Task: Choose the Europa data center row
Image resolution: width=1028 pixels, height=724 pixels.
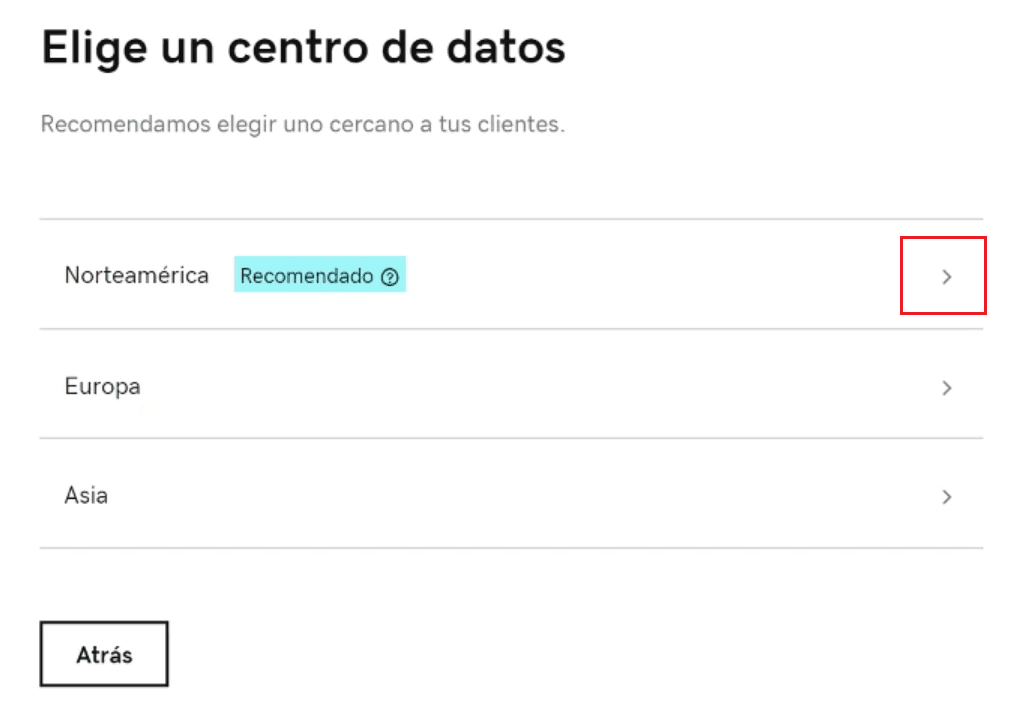Action: 511,384
